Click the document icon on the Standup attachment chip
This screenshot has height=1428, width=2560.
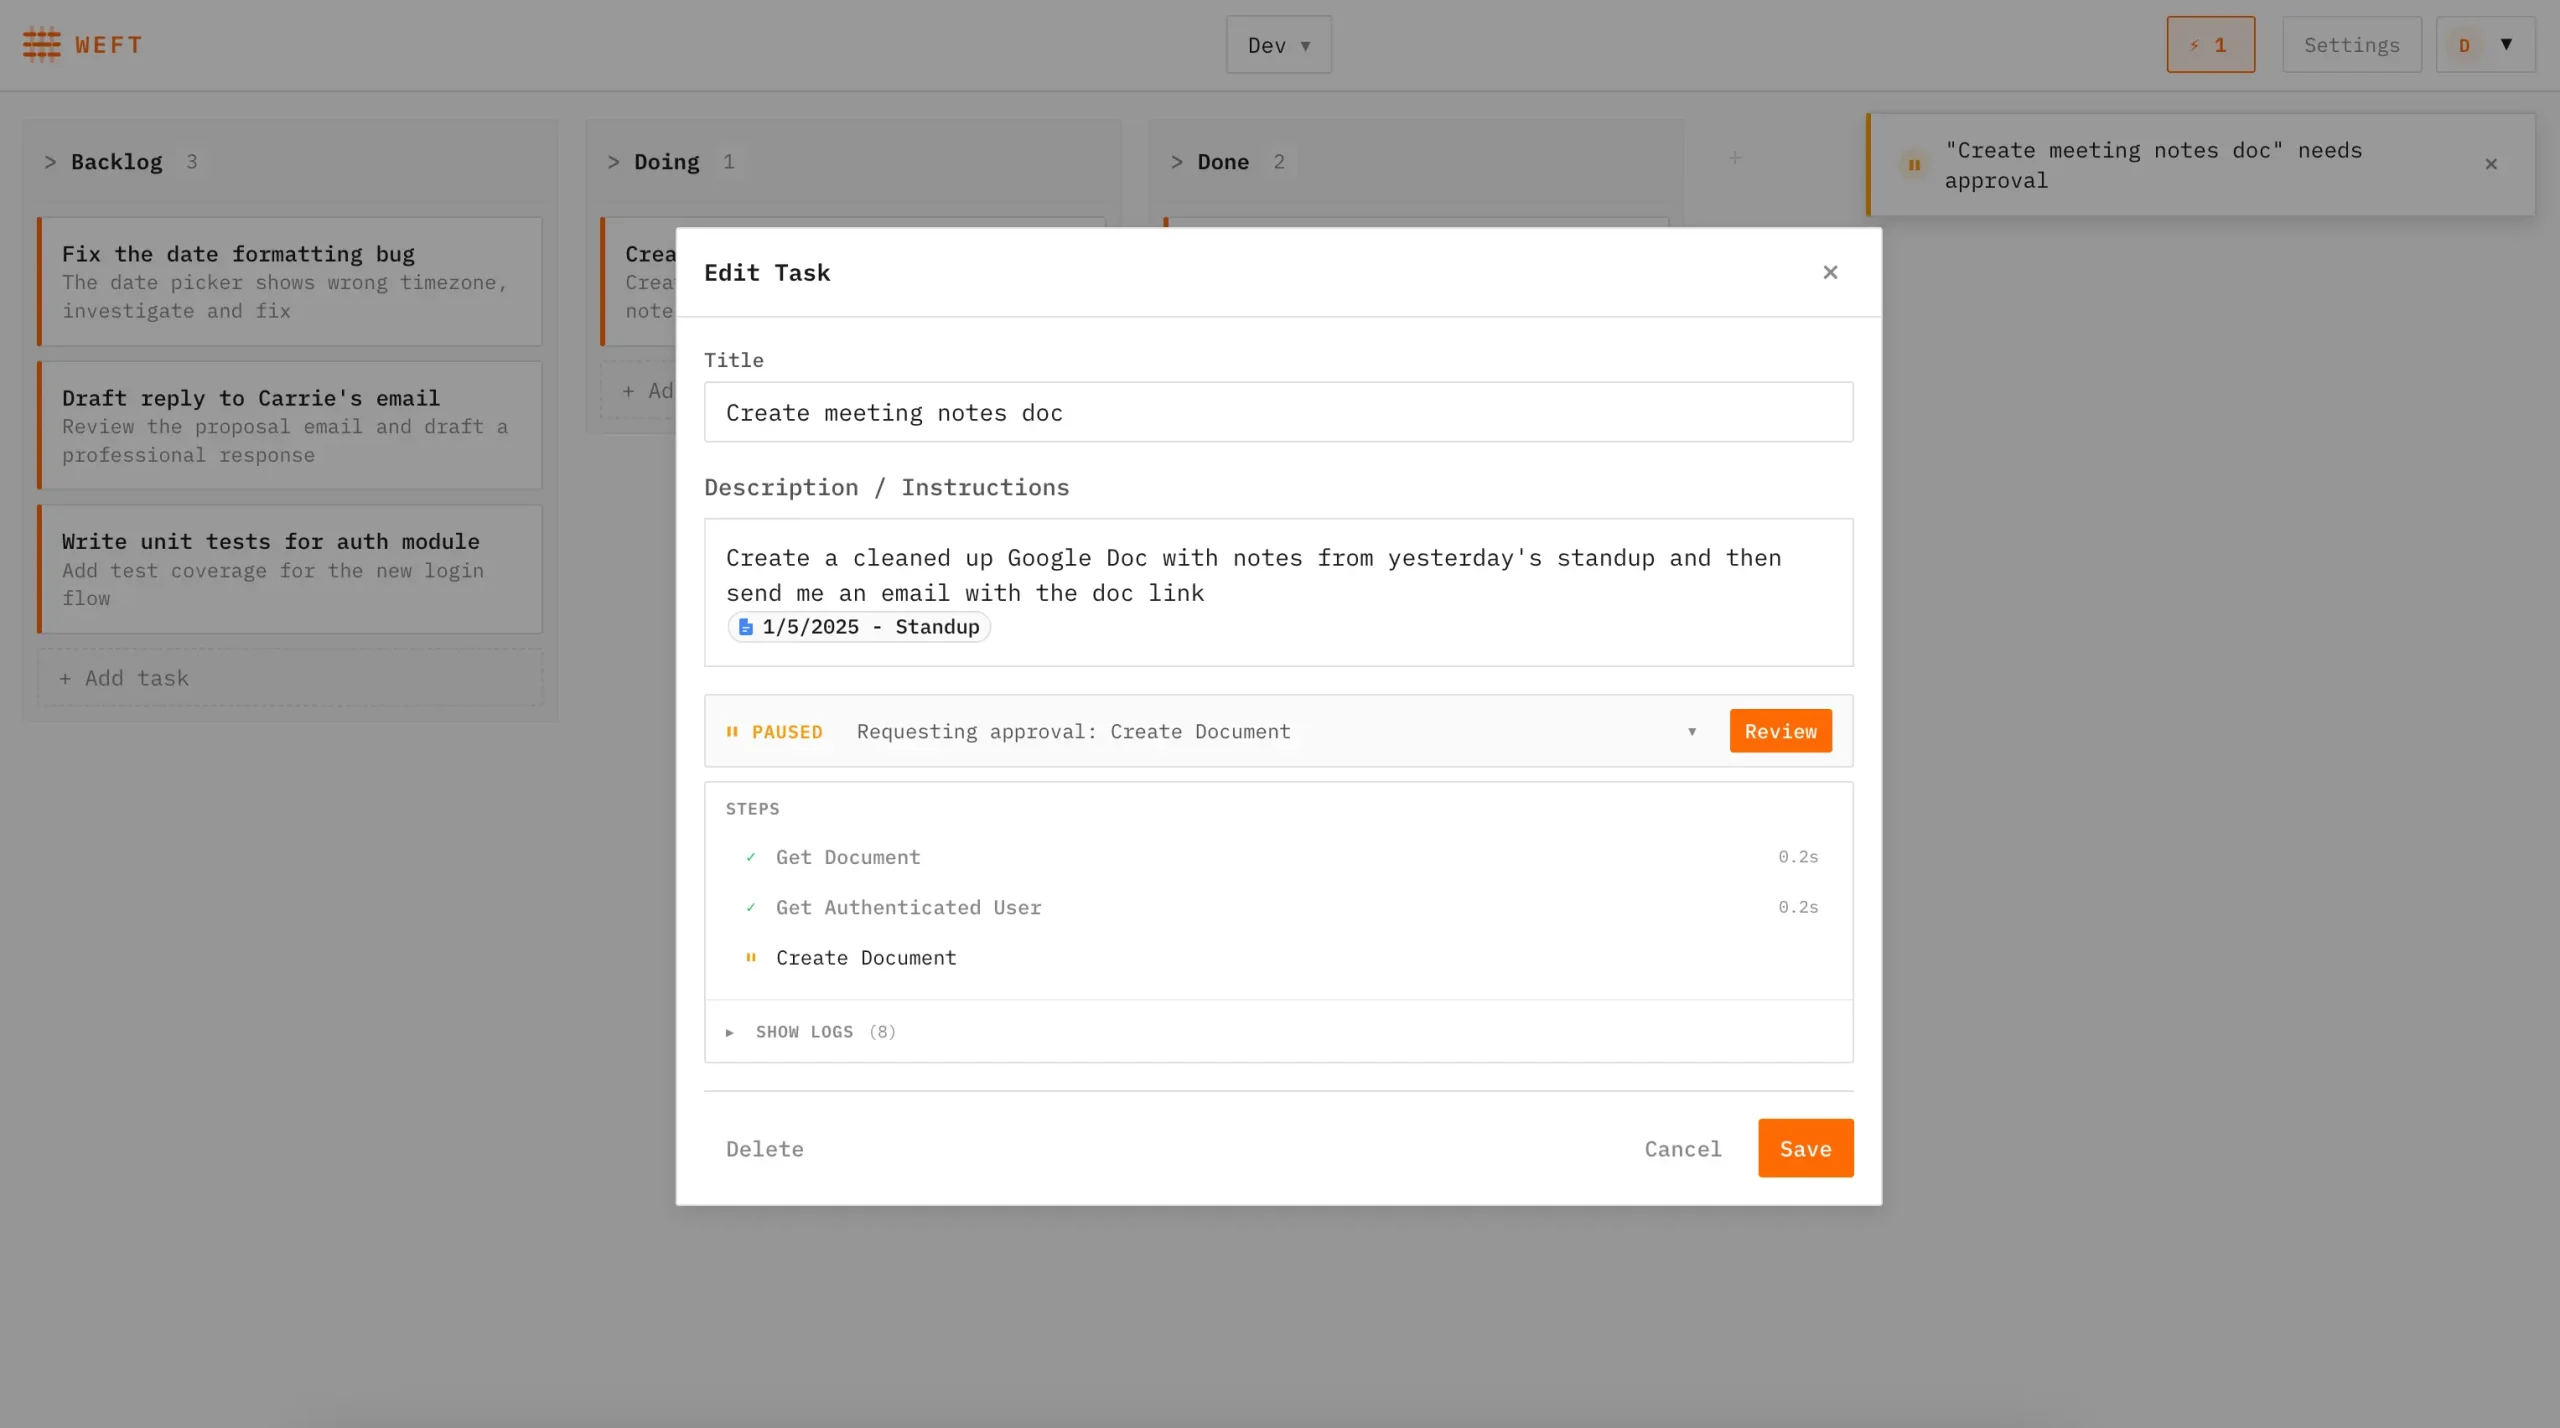[x=745, y=626]
